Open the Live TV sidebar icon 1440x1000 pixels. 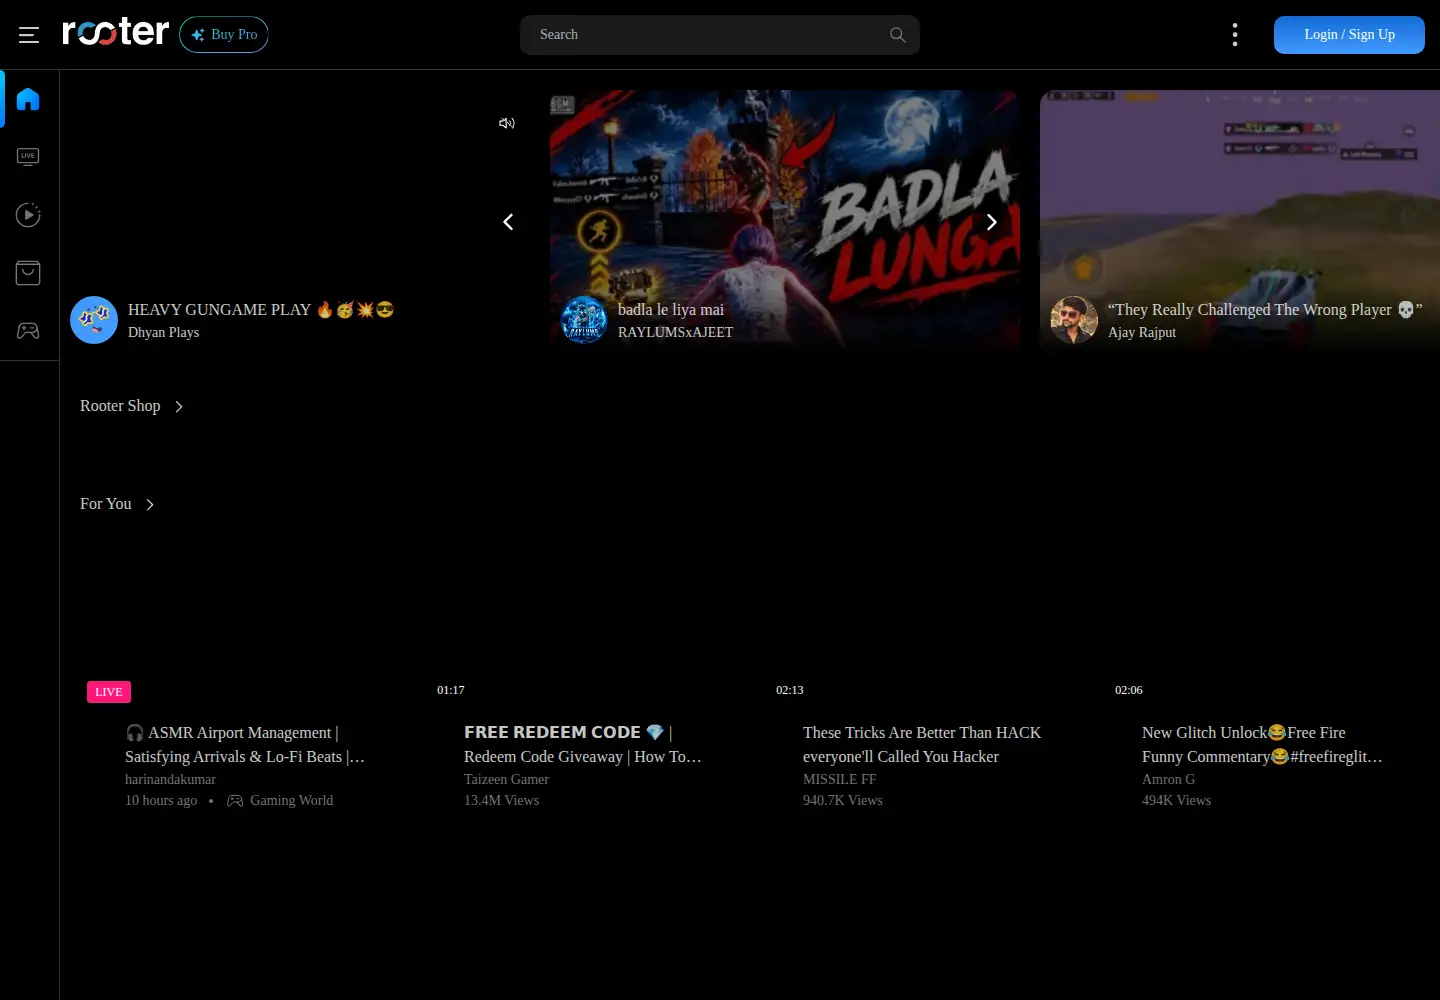(x=28, y=157)
